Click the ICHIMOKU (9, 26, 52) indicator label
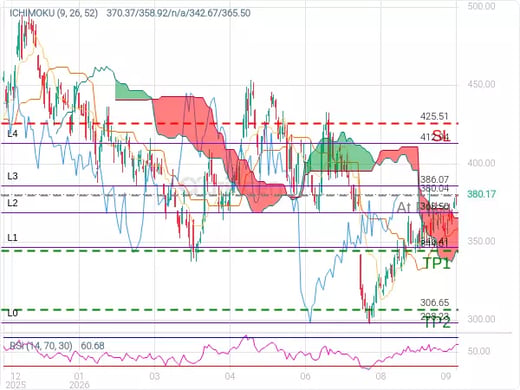This screenshot has height=390, width=520. tap(54, 13)
